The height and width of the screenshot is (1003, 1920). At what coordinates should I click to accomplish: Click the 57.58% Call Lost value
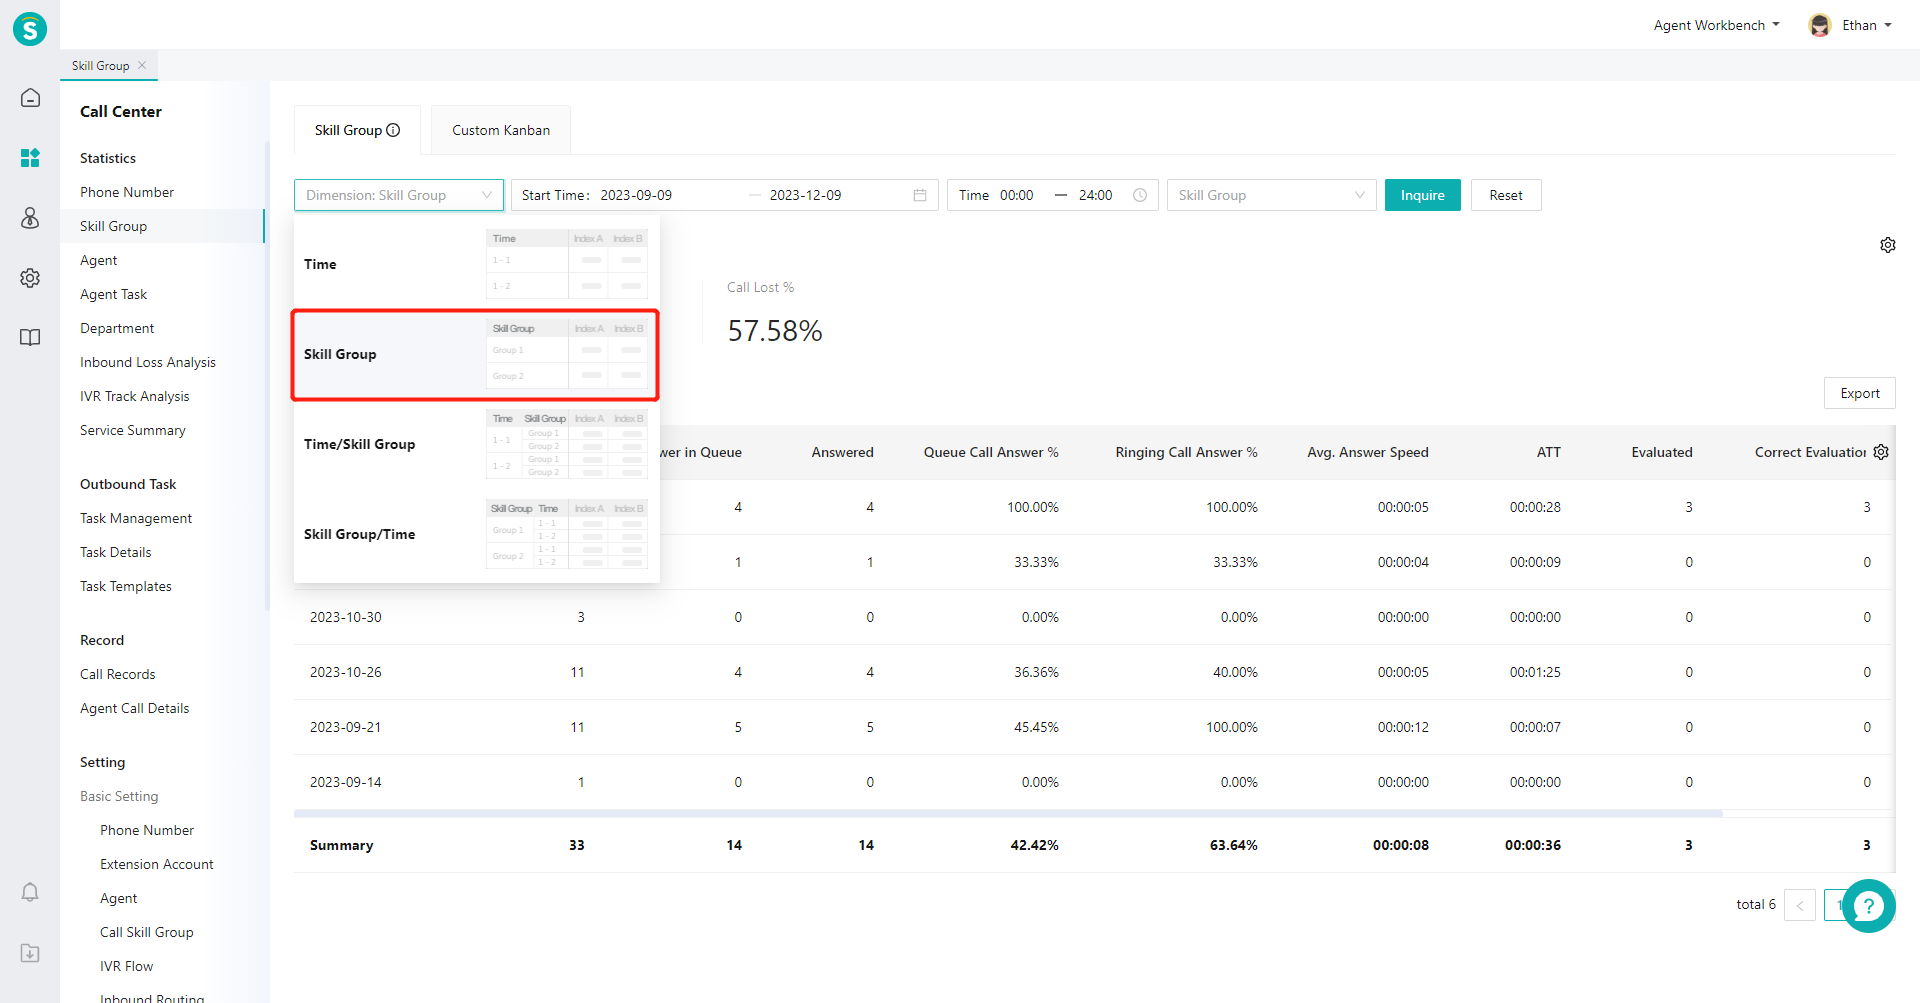[x=775, y=331]
